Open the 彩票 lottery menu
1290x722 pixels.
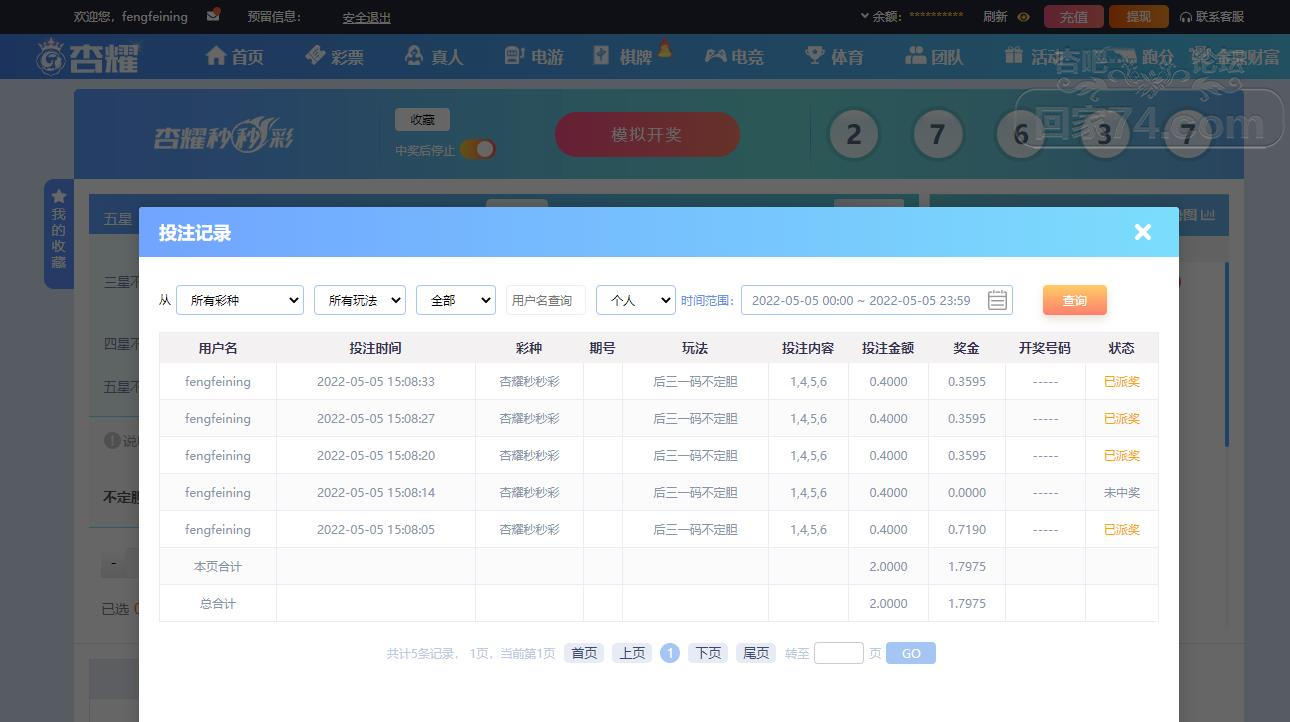click(335, 57)
